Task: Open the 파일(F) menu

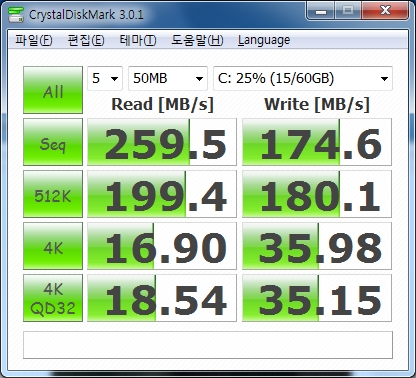Action: (34, 40)
